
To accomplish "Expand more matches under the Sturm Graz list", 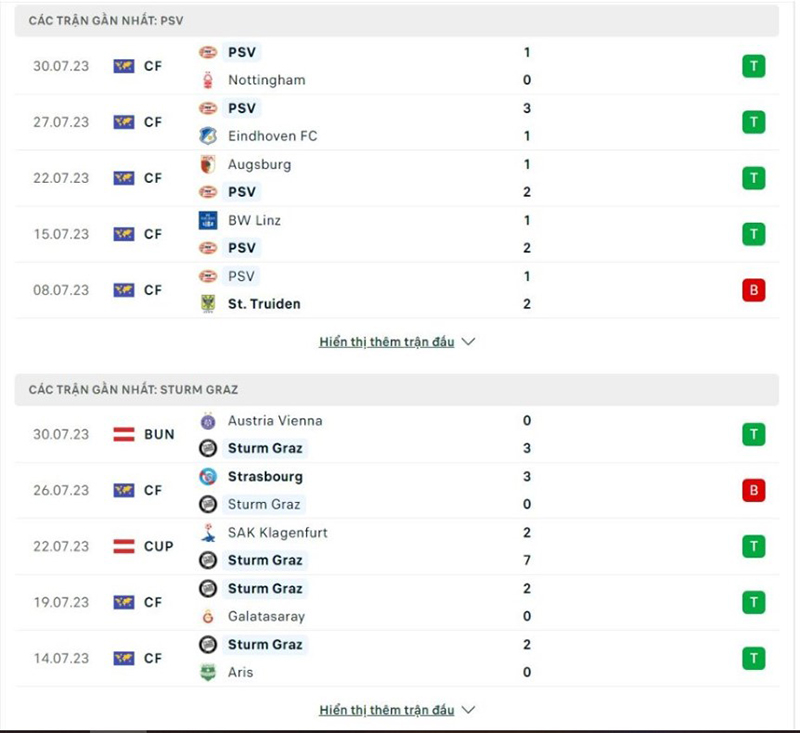I will [390, 710].
